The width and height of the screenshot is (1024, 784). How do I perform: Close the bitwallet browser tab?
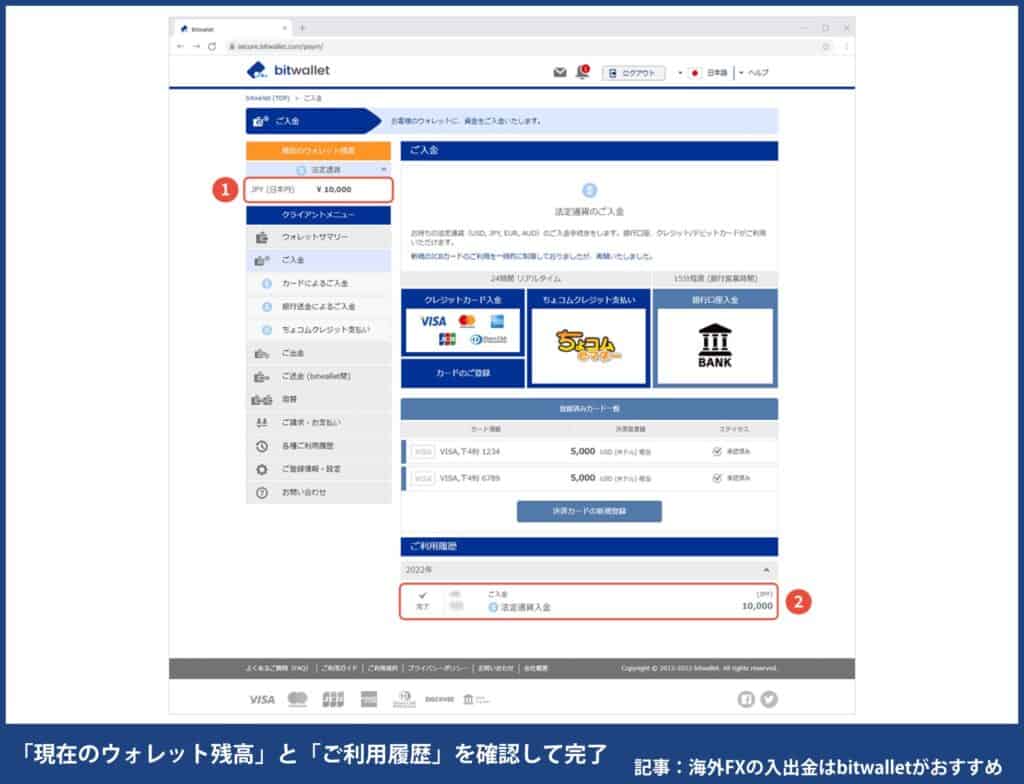click(285, 28)
